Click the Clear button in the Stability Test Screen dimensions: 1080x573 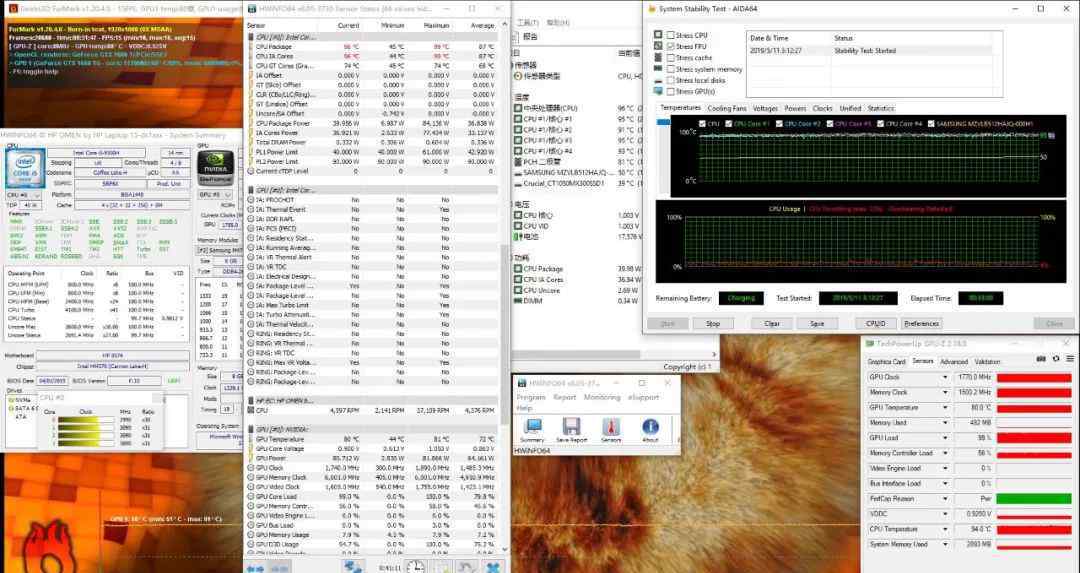pyautogui.click(x=772, y=323)
